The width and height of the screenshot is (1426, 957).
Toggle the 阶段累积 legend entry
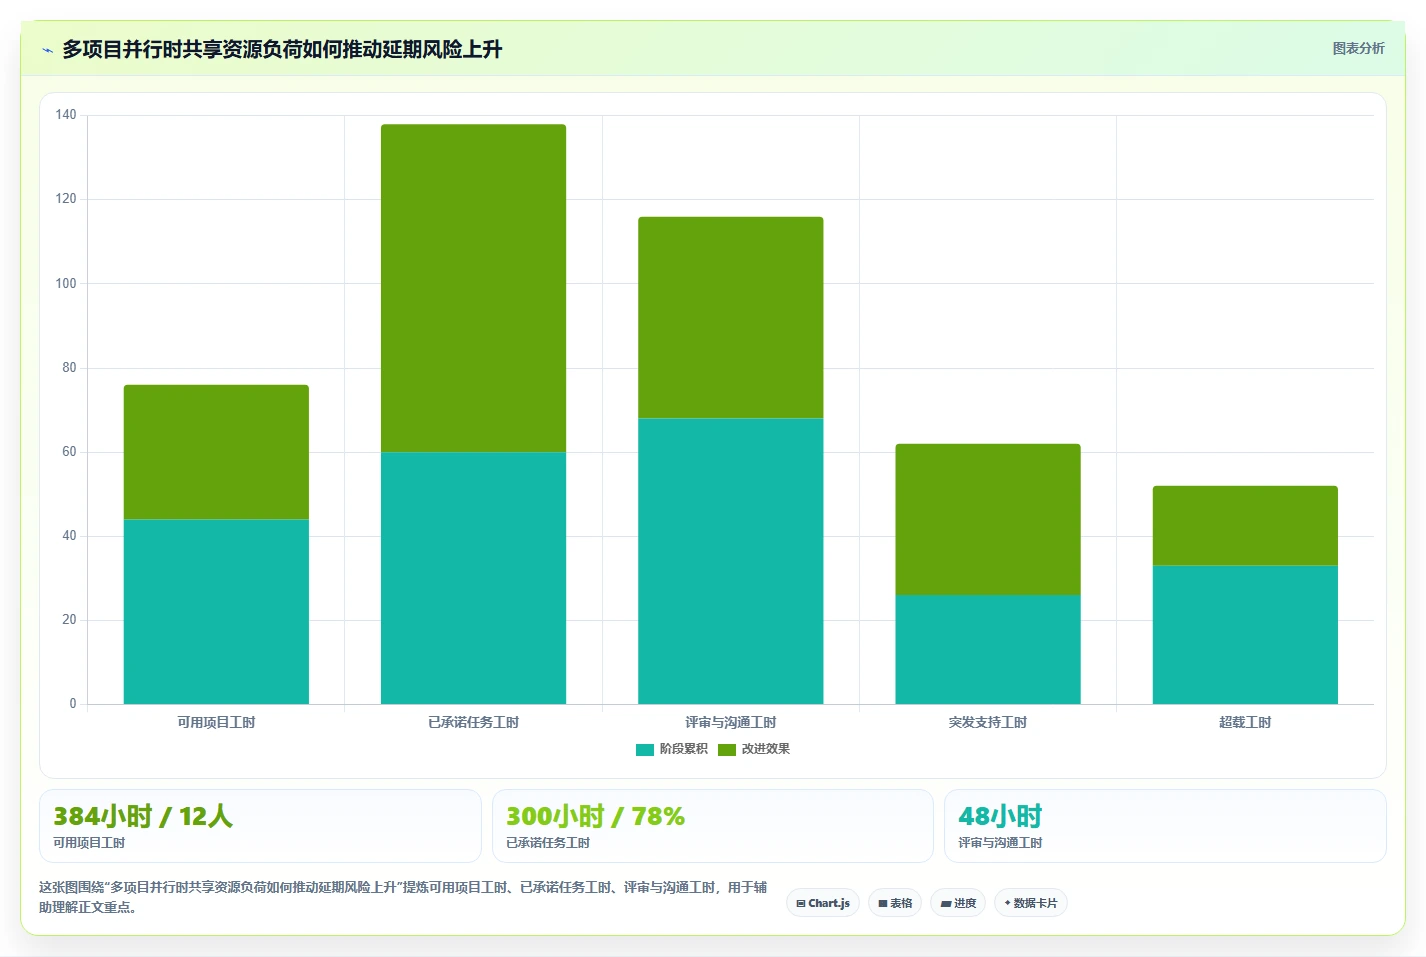click(672, 749)
